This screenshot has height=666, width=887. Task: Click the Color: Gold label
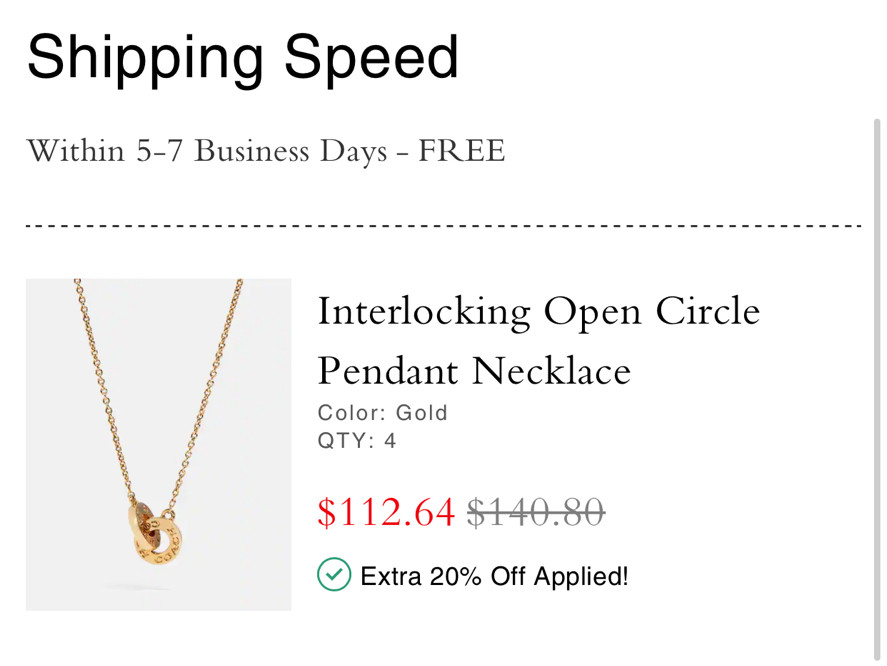[382, 413]
